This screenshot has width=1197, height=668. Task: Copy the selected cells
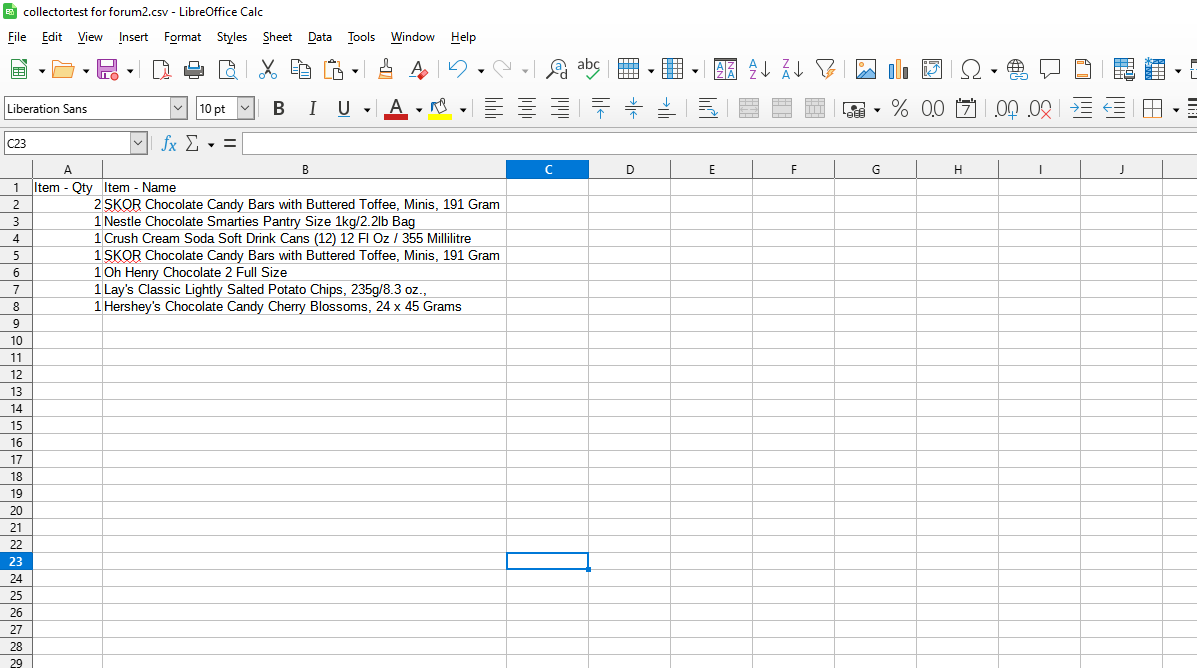point(301,69)
